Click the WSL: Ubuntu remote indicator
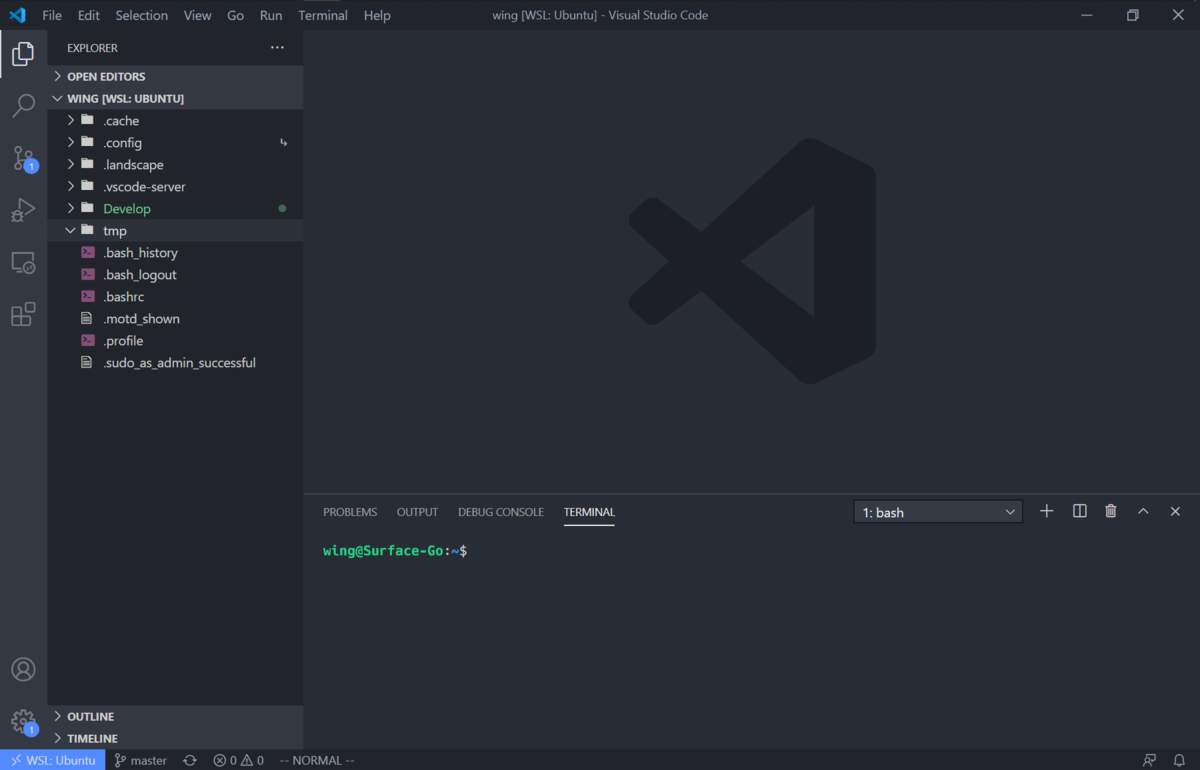The width and height of the screenshot is (1200, 770). tap(52, 760)
